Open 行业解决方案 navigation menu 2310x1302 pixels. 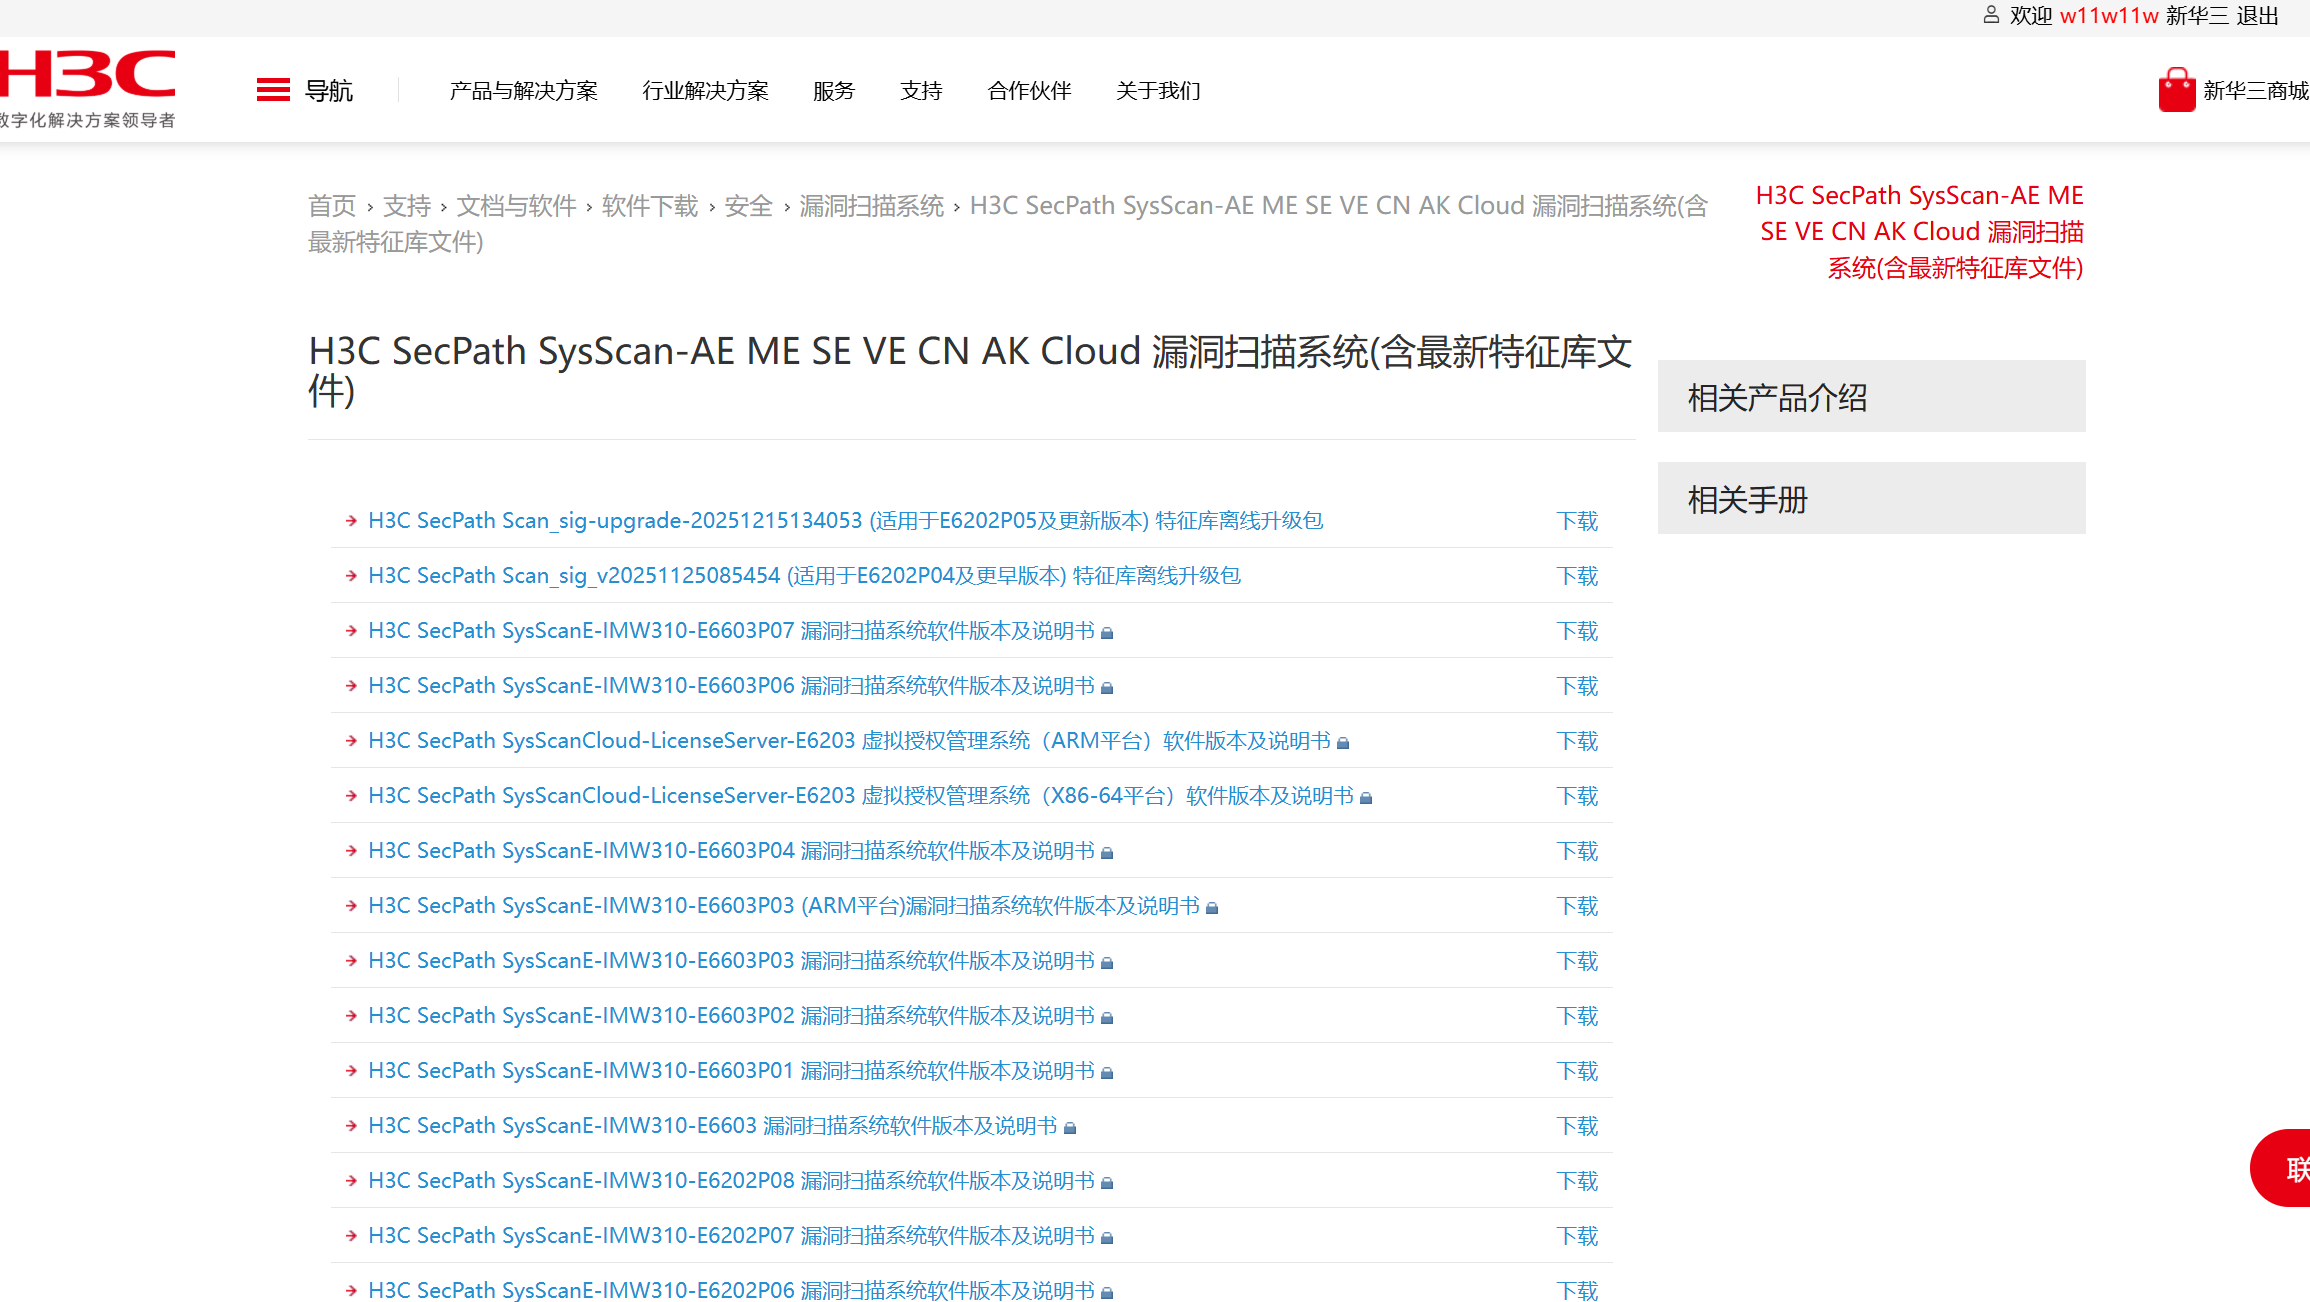coord(705,91)
